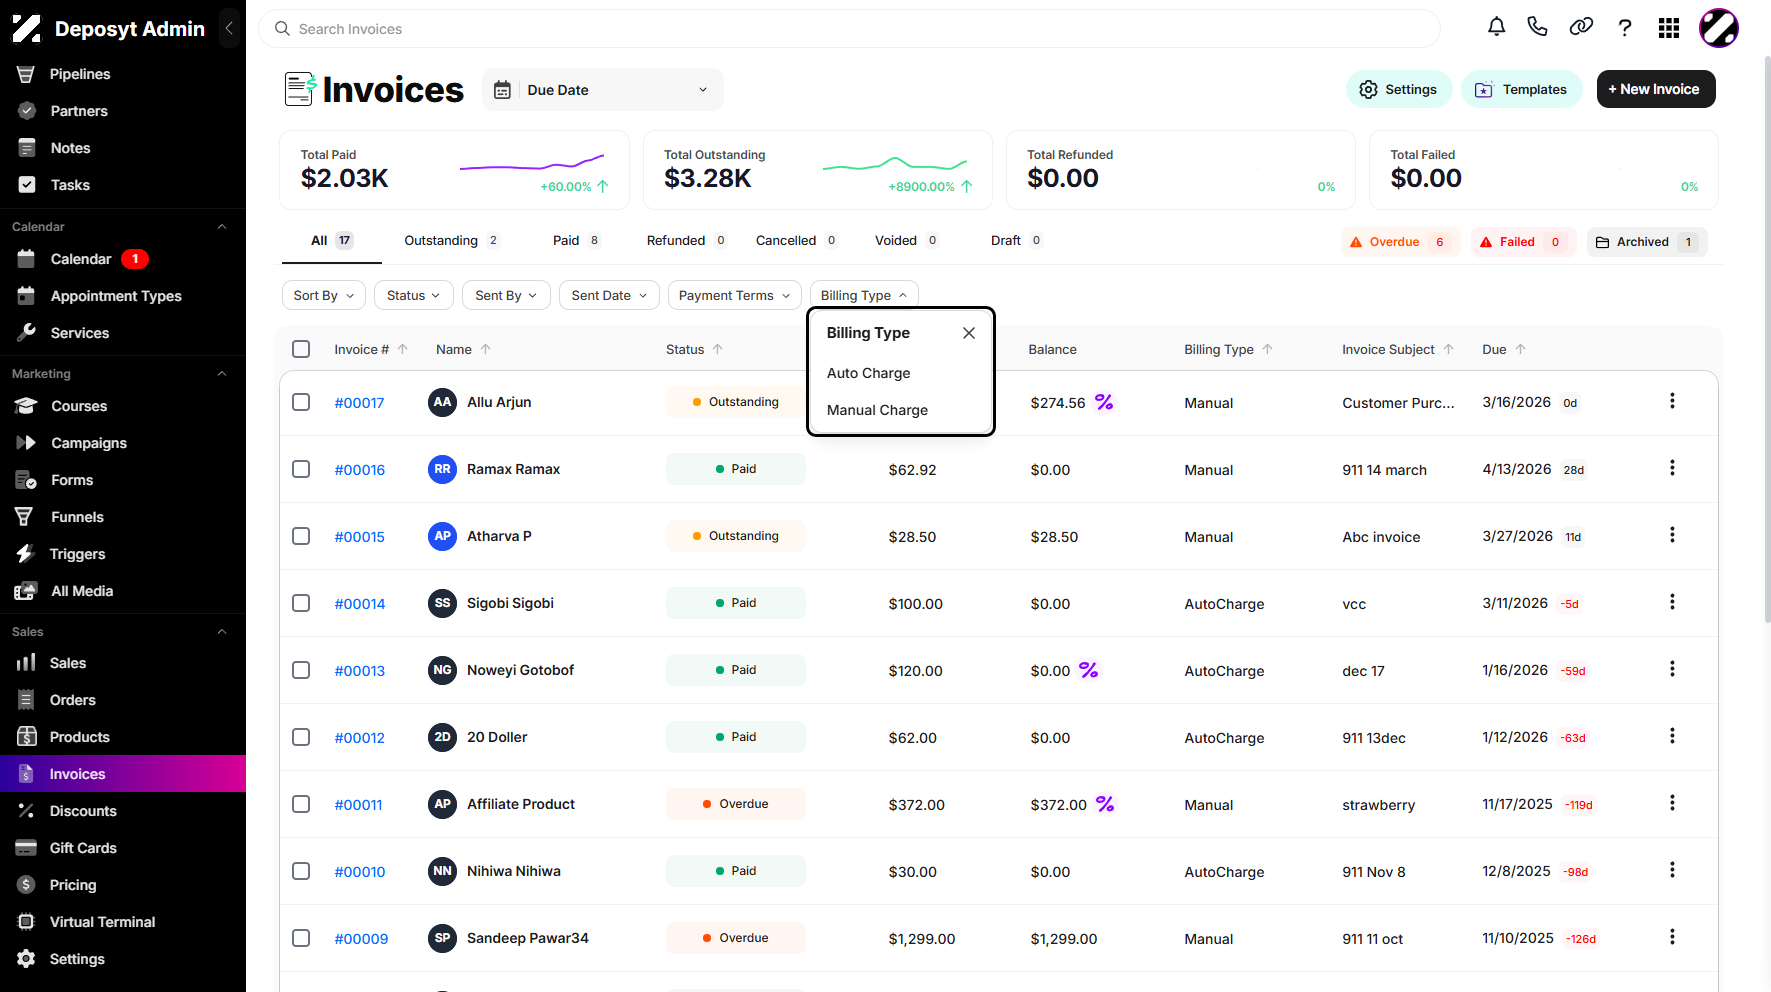Open Triggers in the sidebar

click(x=77, y=554)
